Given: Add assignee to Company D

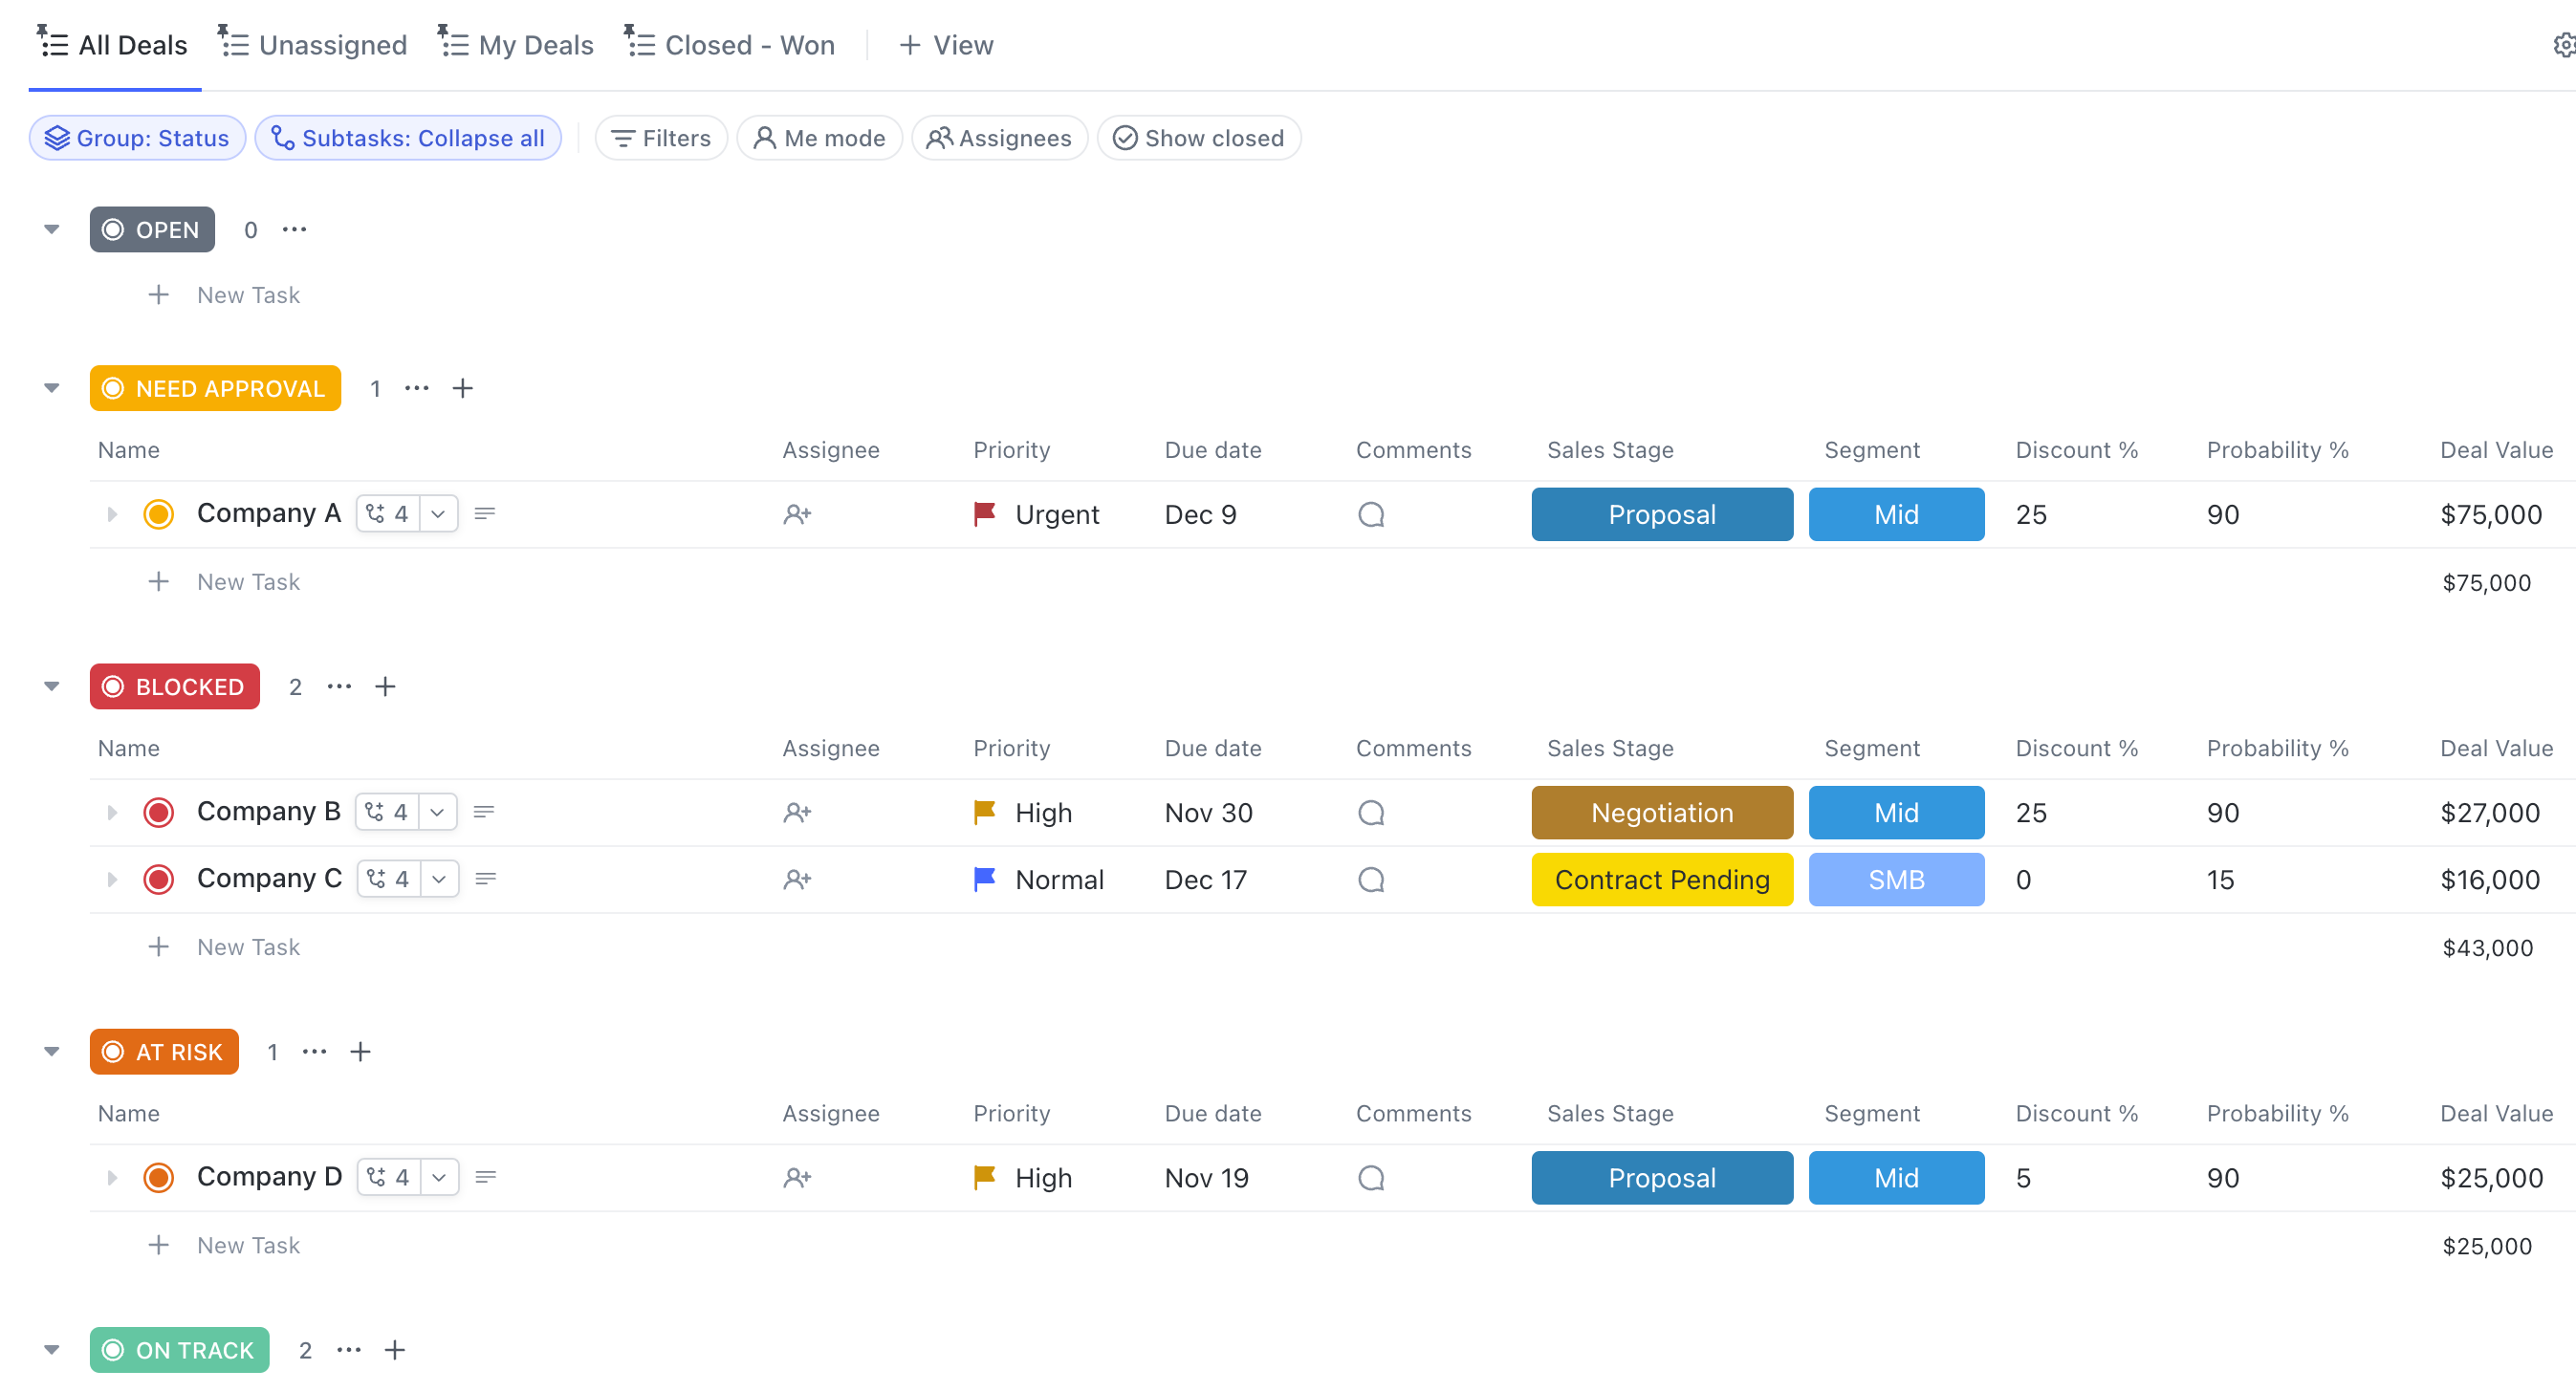Looking at the screenshot, I should click(x=797, y=1177).
